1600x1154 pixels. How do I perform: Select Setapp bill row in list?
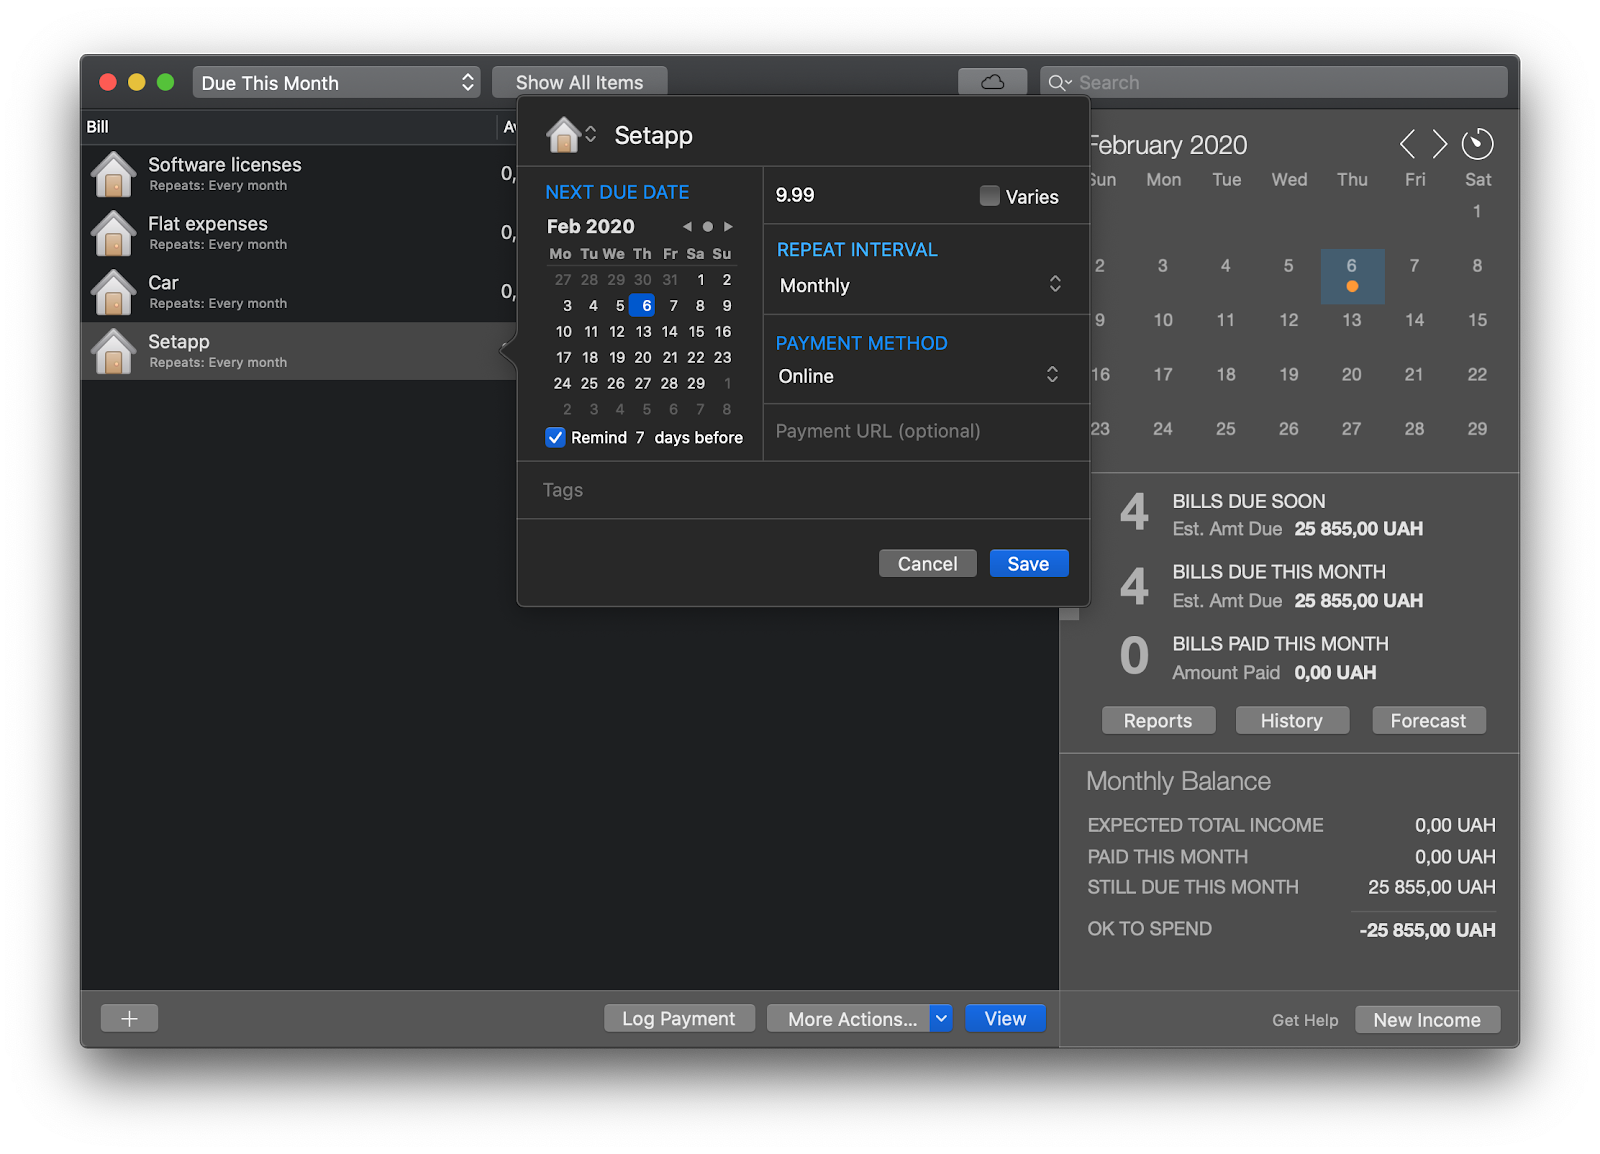click(x=298, y=351)
